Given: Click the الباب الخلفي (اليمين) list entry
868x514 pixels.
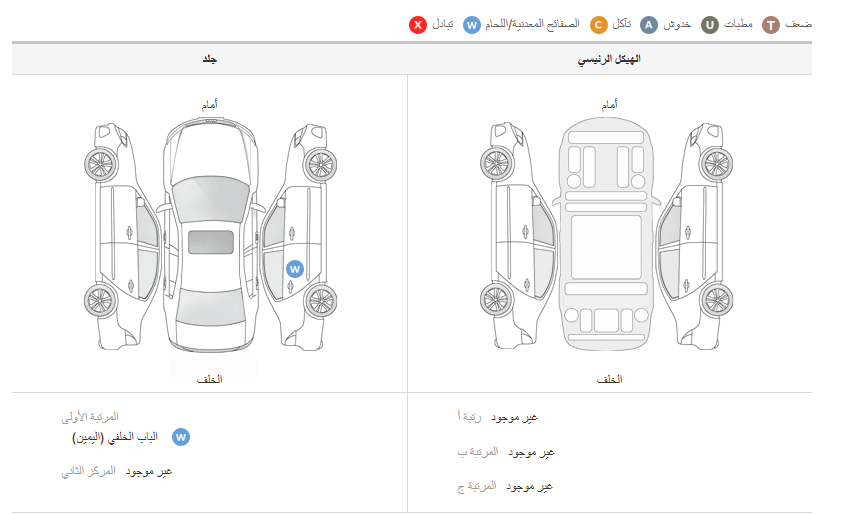Looking at the screenshot, I should tap(114, 438).
